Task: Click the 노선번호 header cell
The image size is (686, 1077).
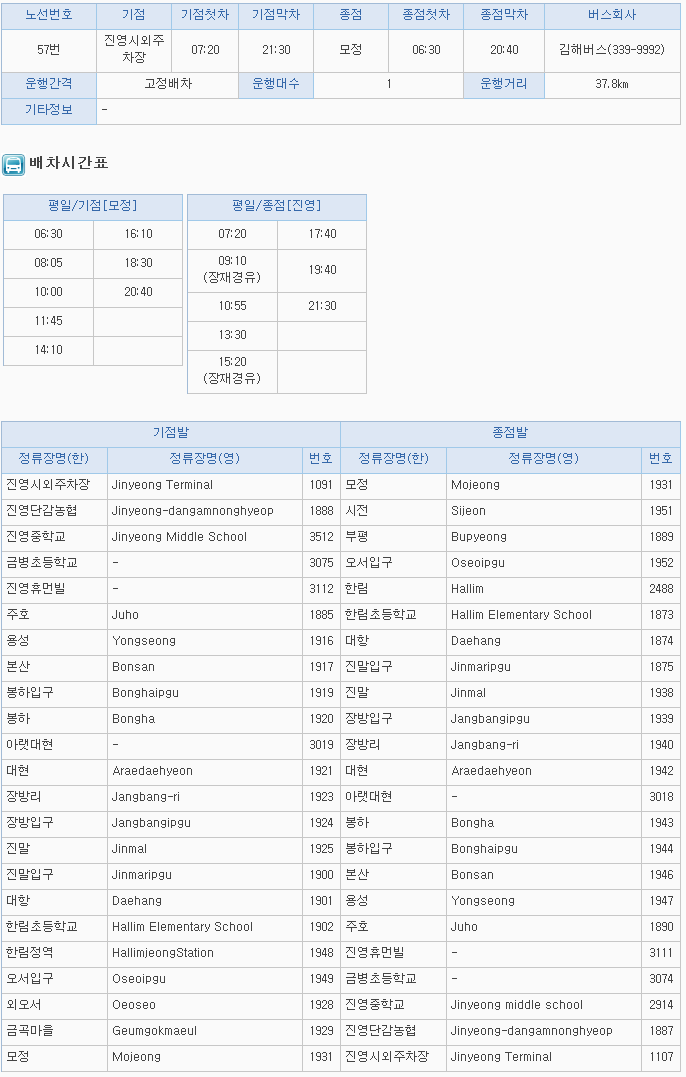Action: (49, 15)
